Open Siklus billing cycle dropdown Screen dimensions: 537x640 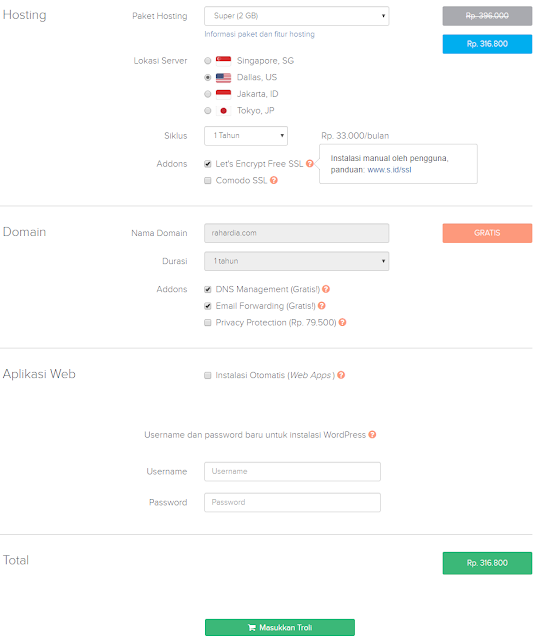click(x=246, y=136)
